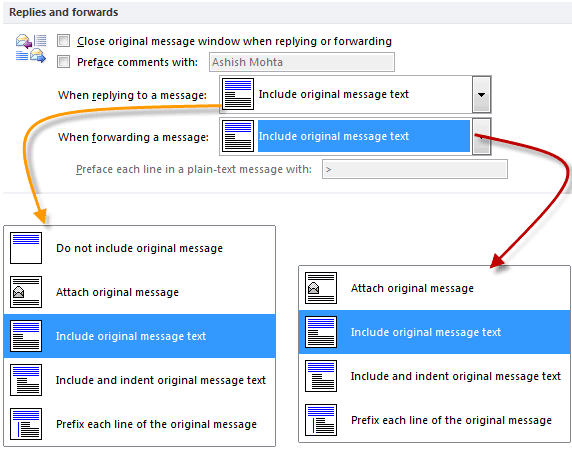Open the When replying to a message dropdown arrow
The width and height of the screenshot is (572, 451).
click(482, 95)
